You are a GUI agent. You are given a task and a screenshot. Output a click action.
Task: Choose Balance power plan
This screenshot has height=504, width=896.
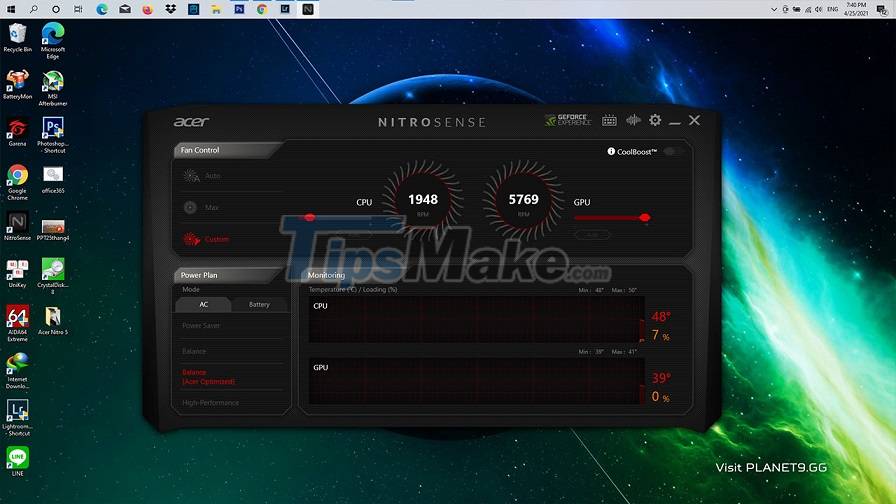click(x=194, y=351)
